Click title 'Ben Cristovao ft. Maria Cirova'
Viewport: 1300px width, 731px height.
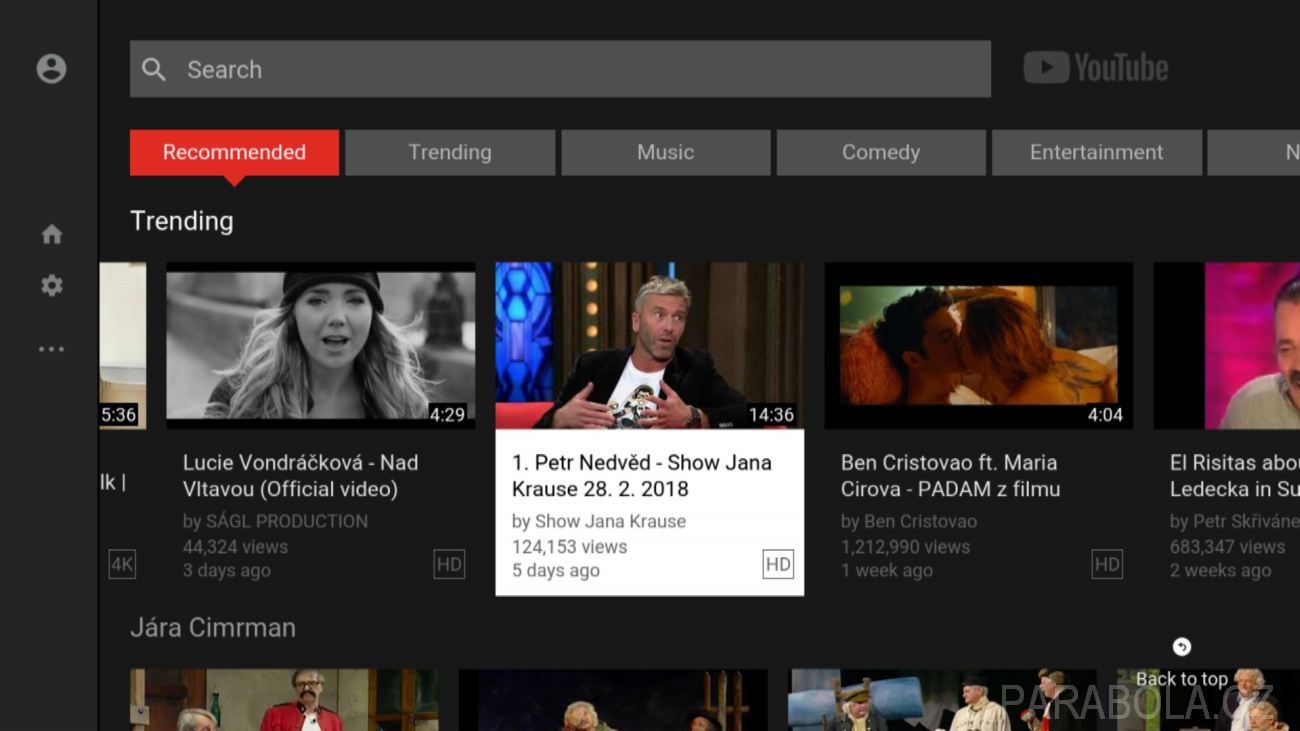pyautogui.click(x=950, y=476)
